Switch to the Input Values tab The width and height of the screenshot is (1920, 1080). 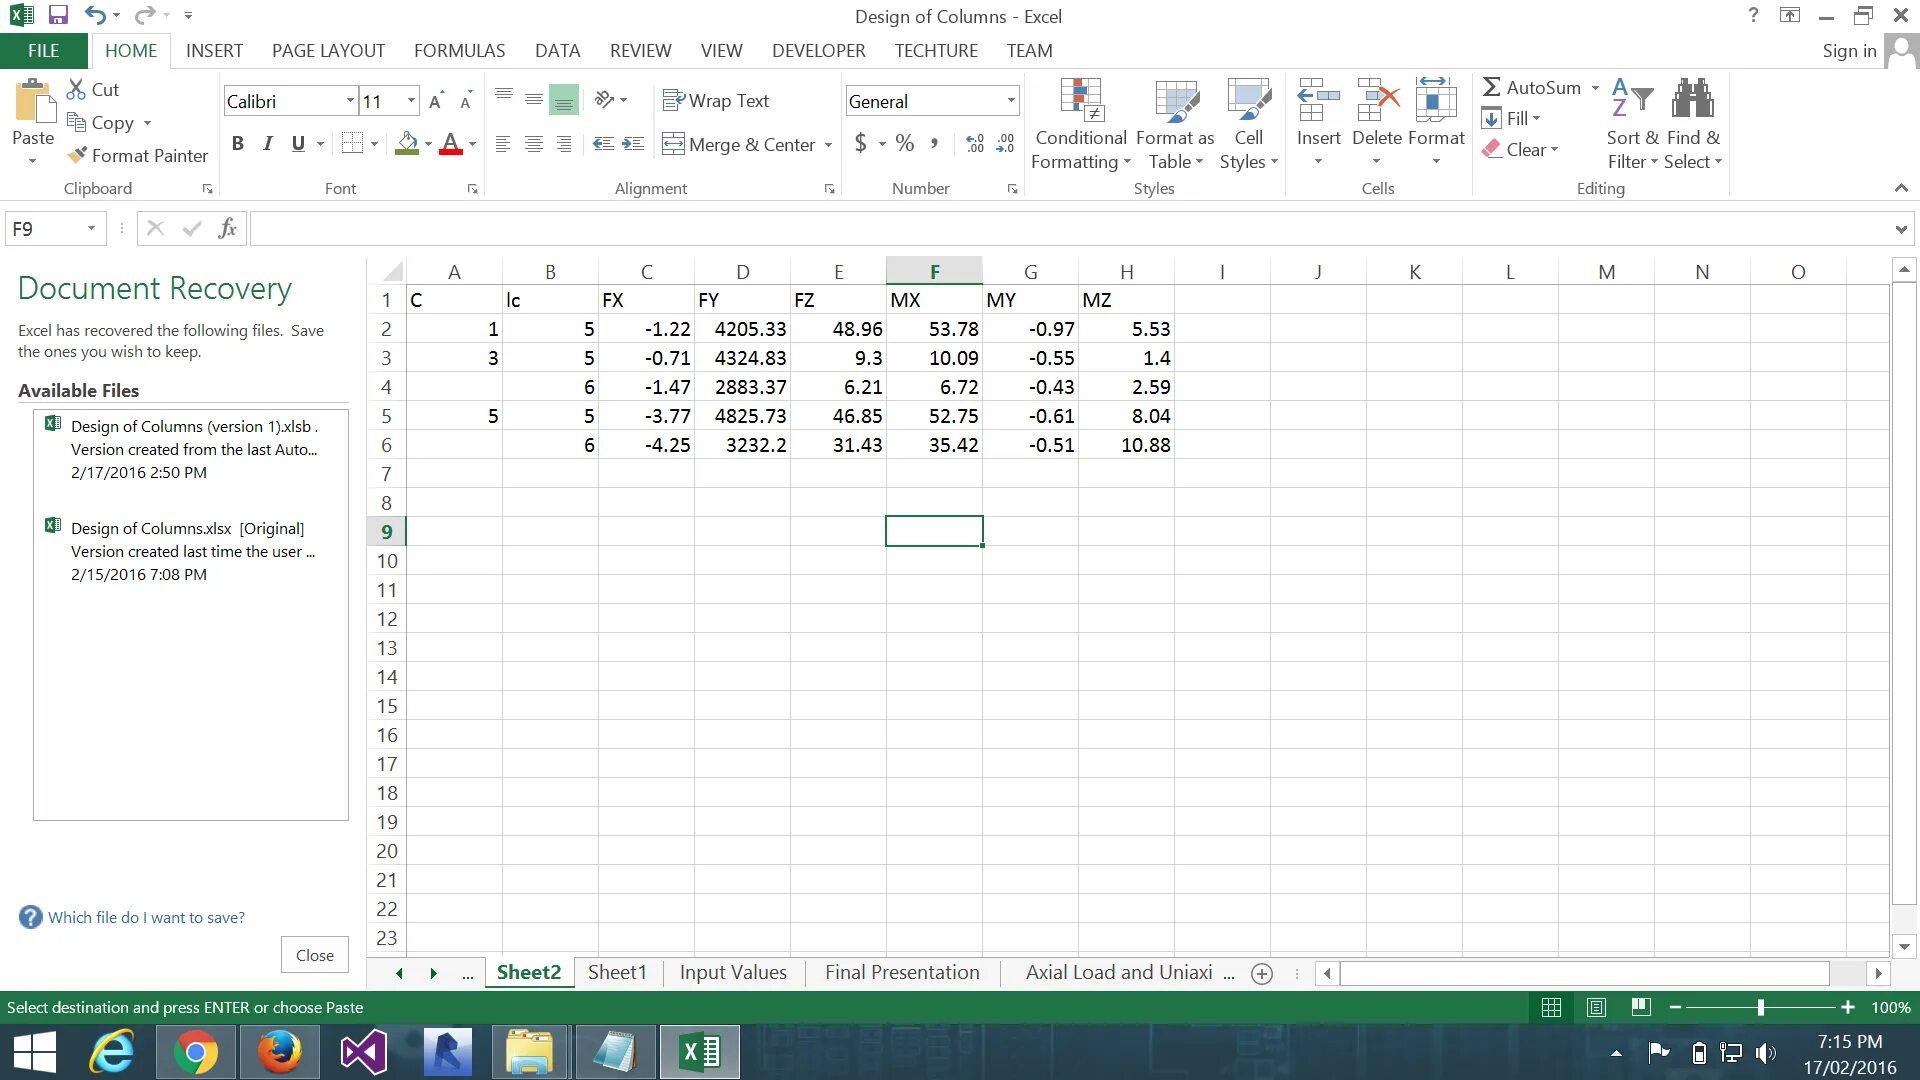click(731, 972)
